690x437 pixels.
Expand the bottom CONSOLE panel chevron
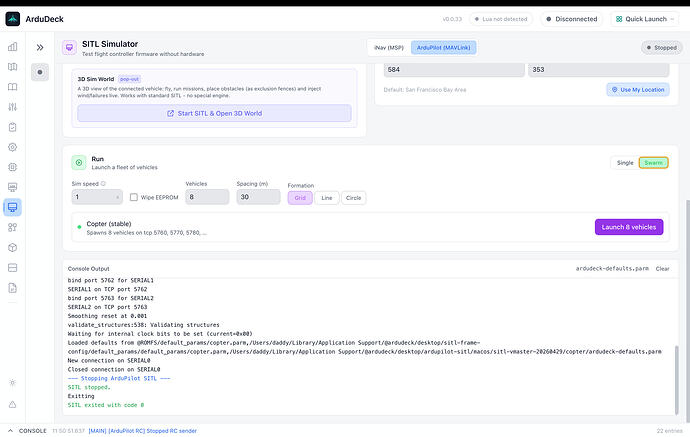pyautogui.click(x=11, y=431)
